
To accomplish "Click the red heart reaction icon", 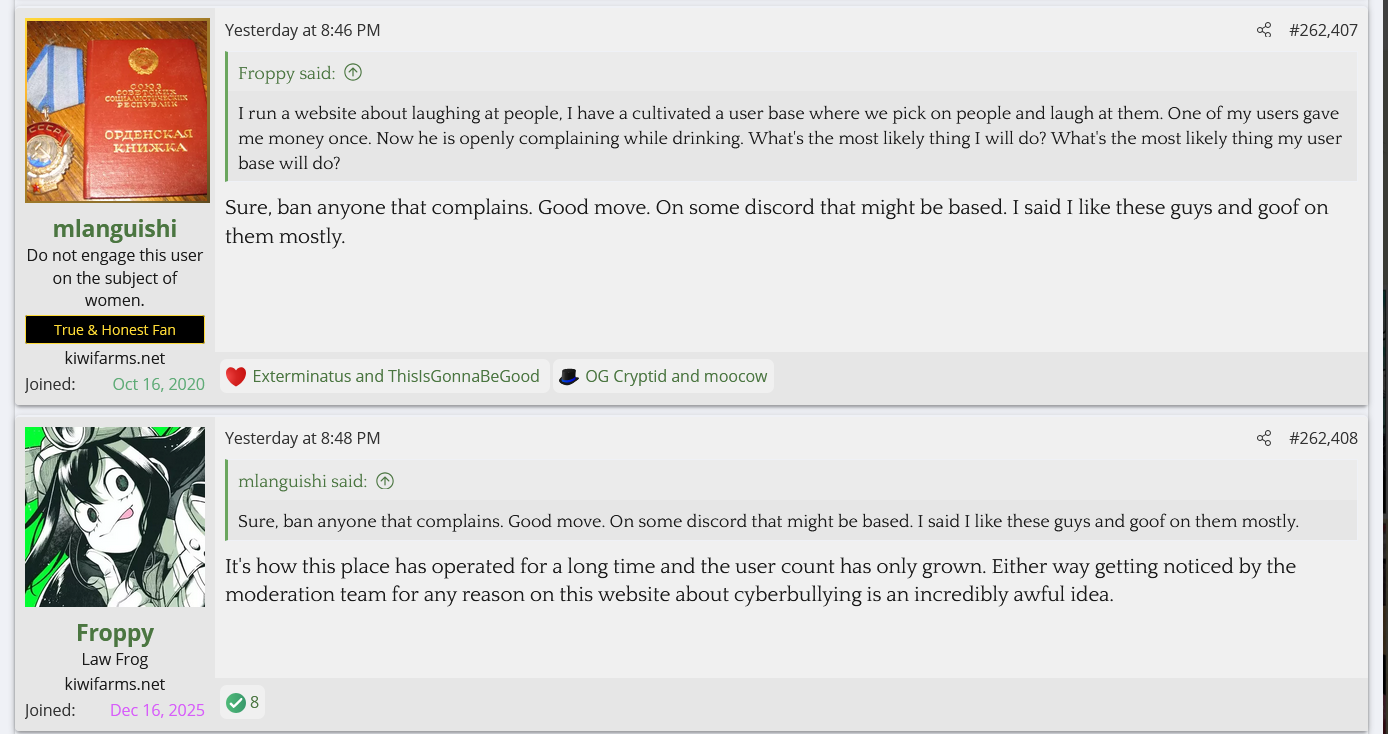I will point(236,377).
